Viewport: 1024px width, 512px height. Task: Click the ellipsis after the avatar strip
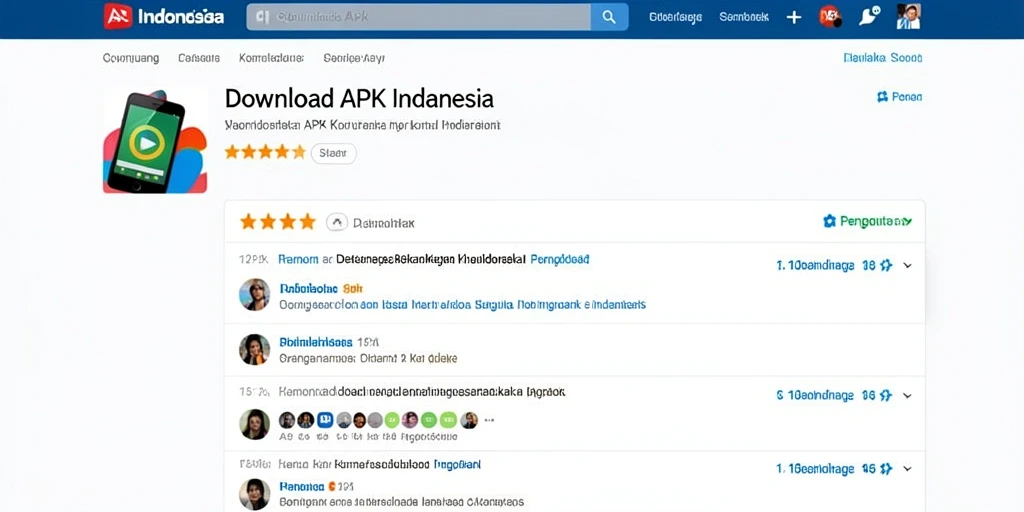[488, 421]
